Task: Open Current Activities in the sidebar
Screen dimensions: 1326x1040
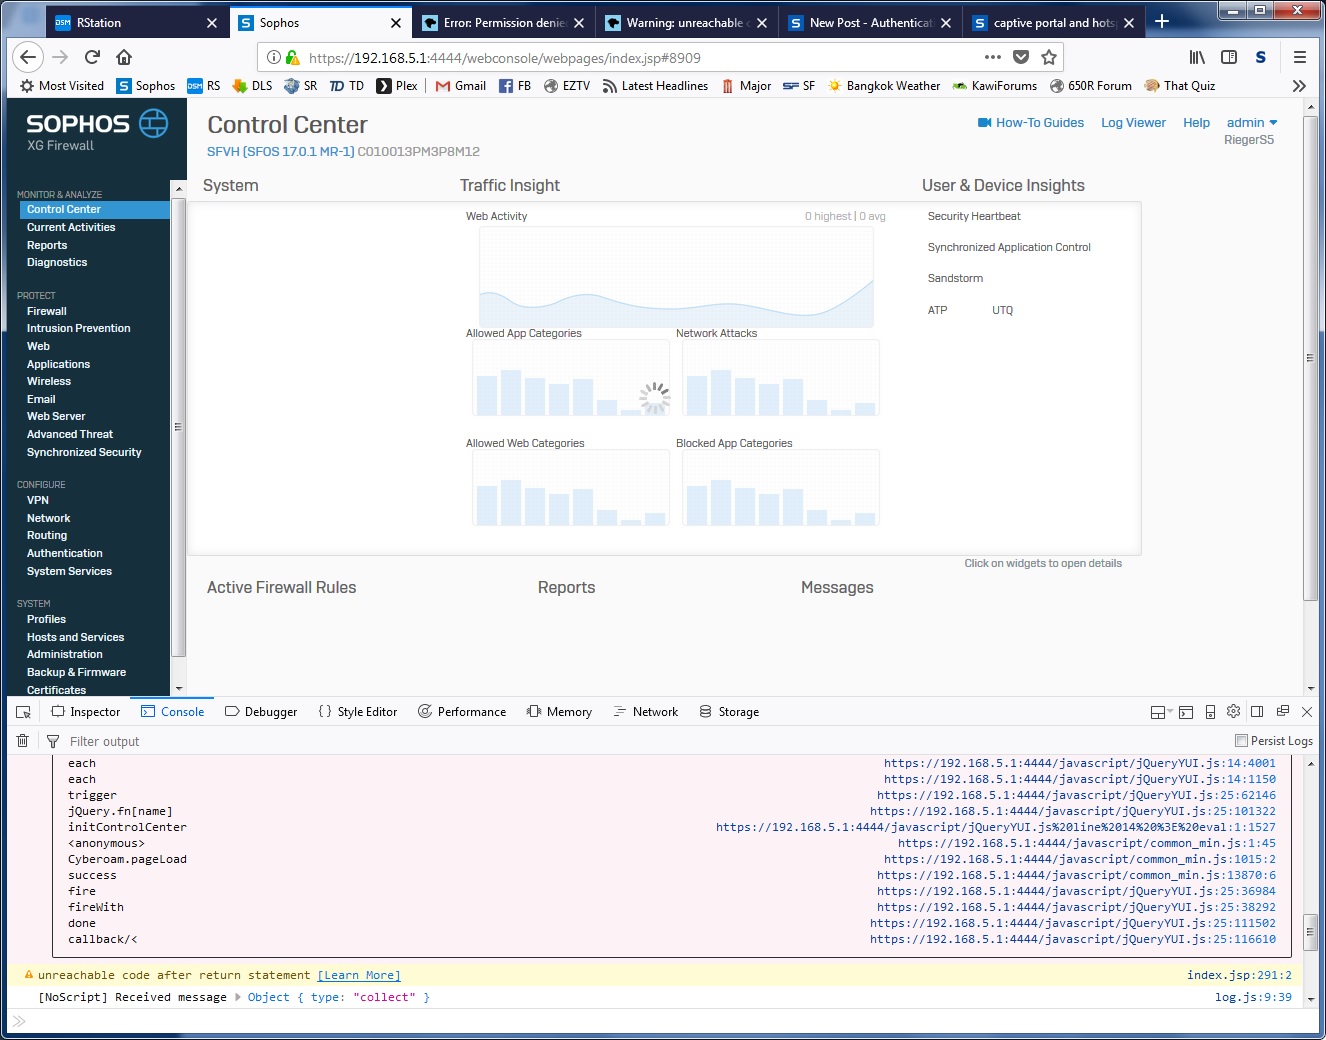Action: coord(71,227)
